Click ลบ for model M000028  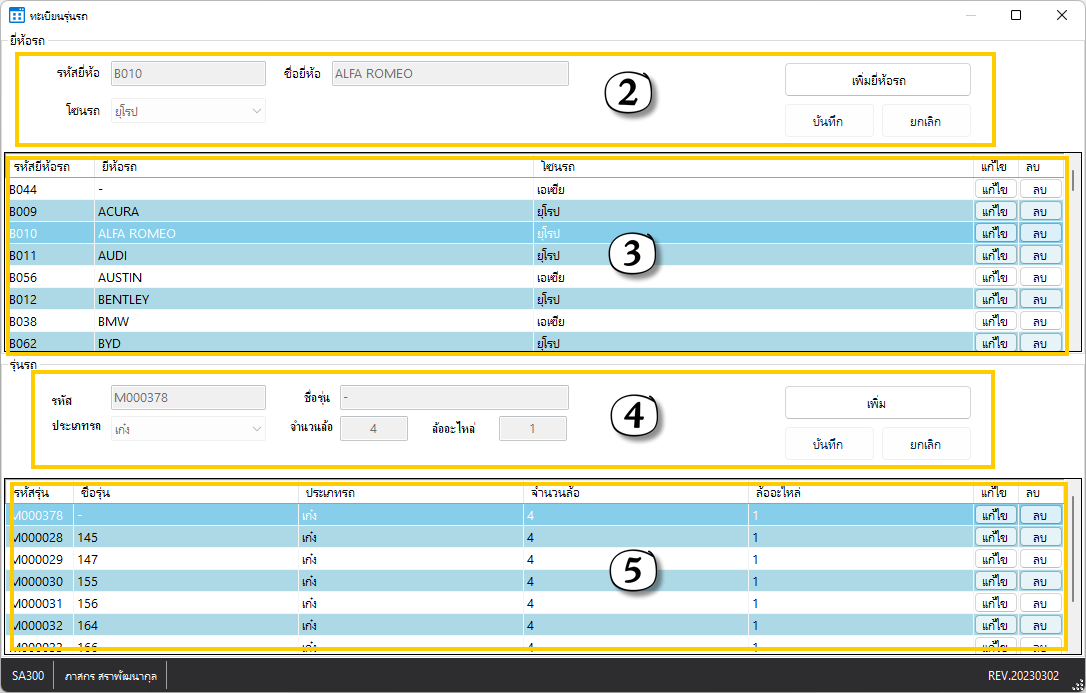[x=1040, y=537]
